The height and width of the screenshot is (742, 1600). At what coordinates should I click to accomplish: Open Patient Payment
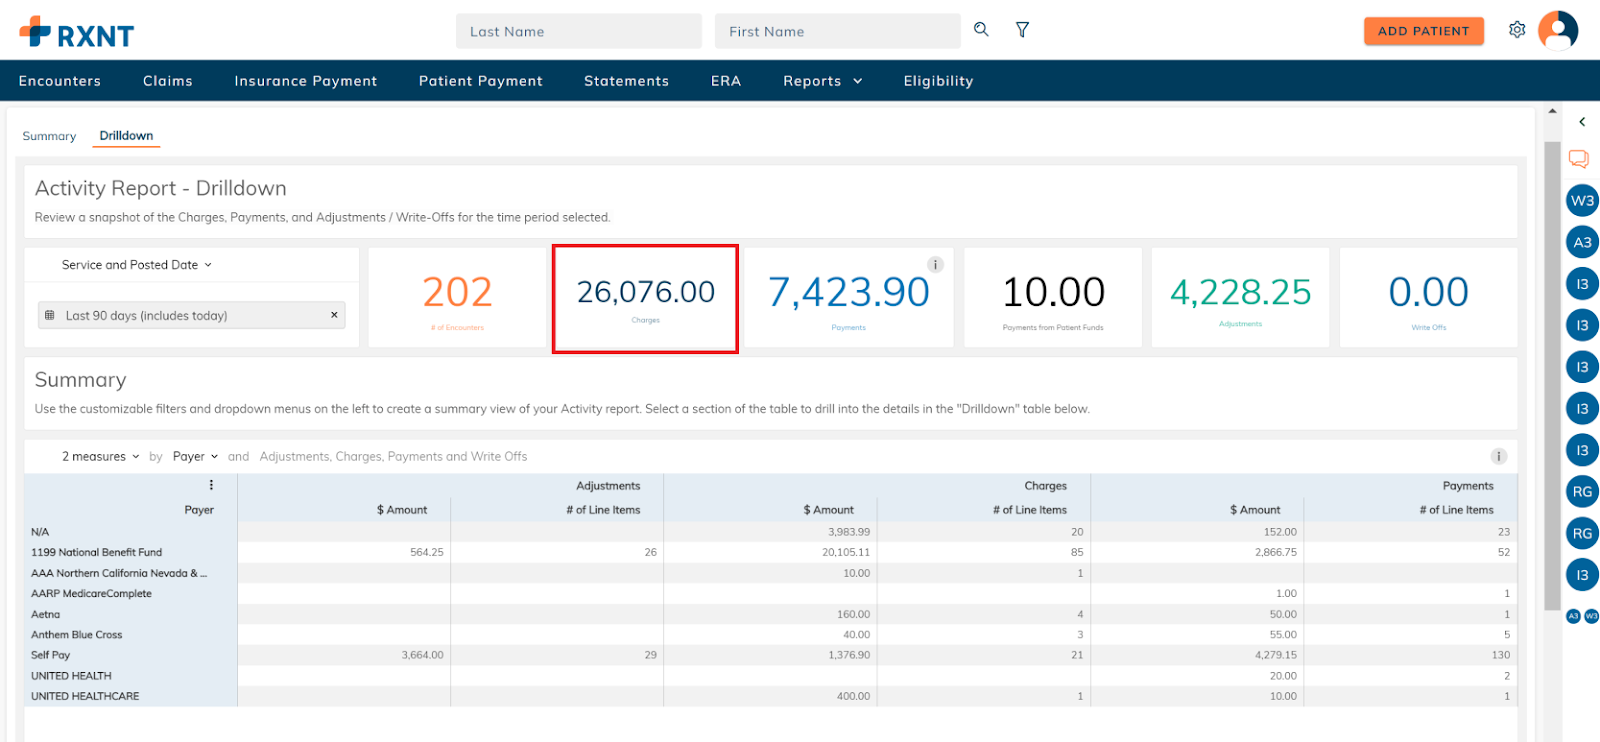pos(481,81)
